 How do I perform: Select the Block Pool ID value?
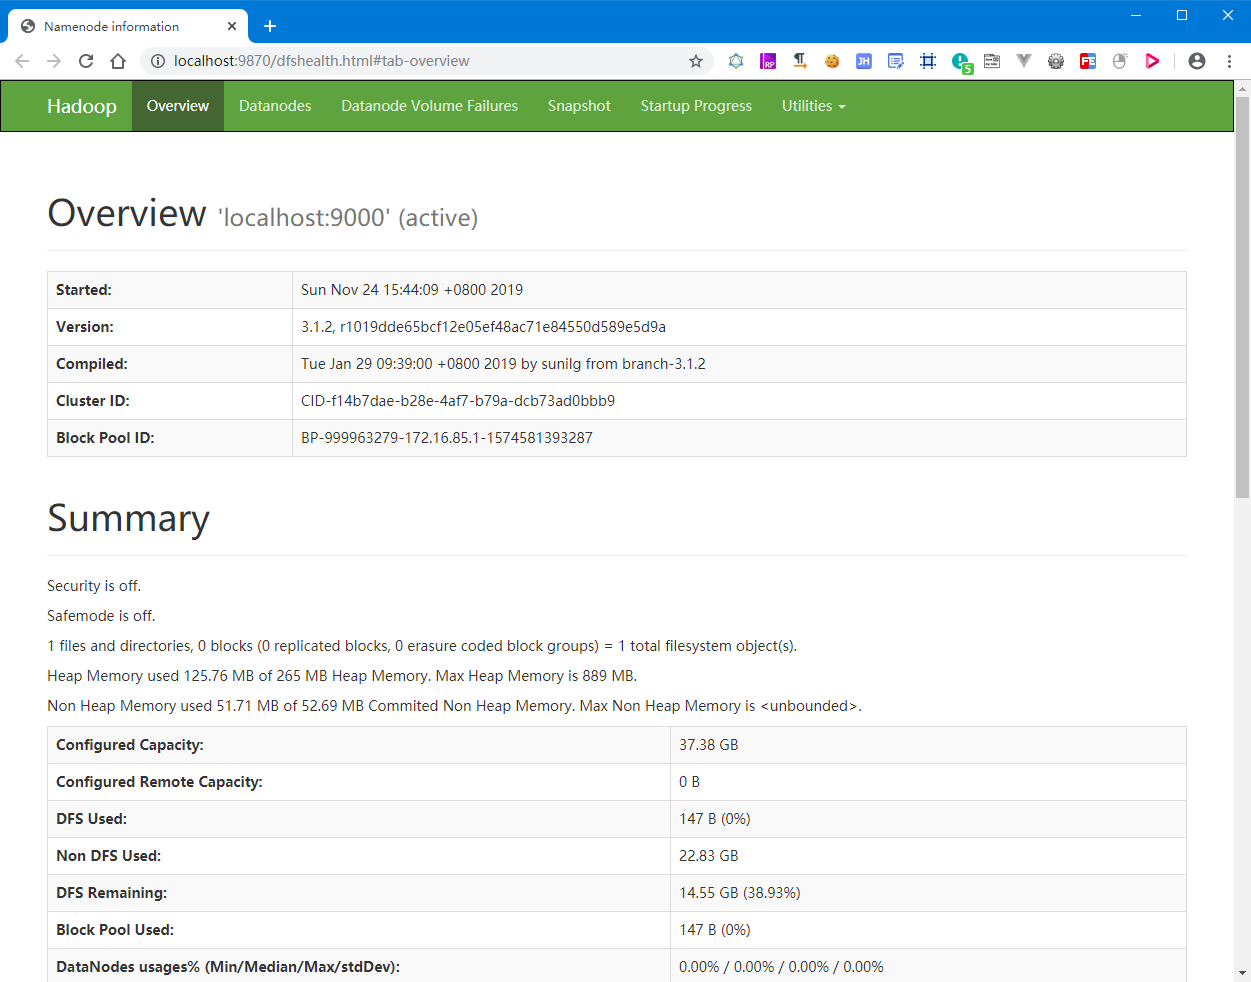(x=447, y=438)
